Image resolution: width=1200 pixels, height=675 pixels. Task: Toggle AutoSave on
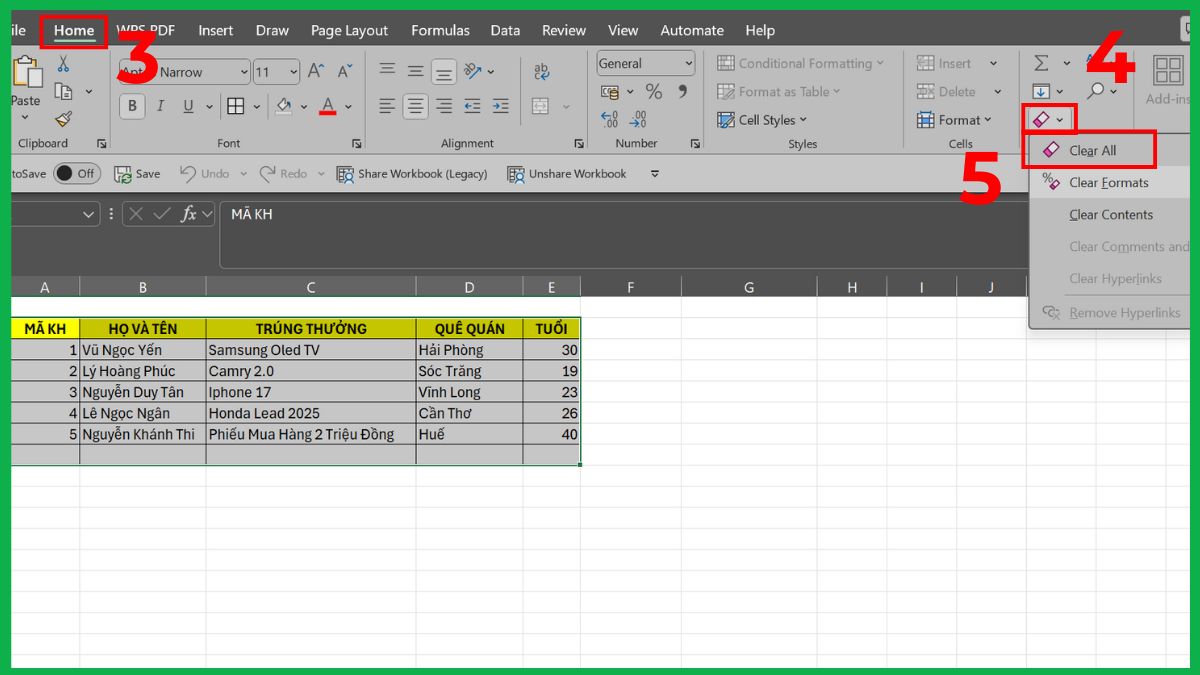click(x=75, y=173)
